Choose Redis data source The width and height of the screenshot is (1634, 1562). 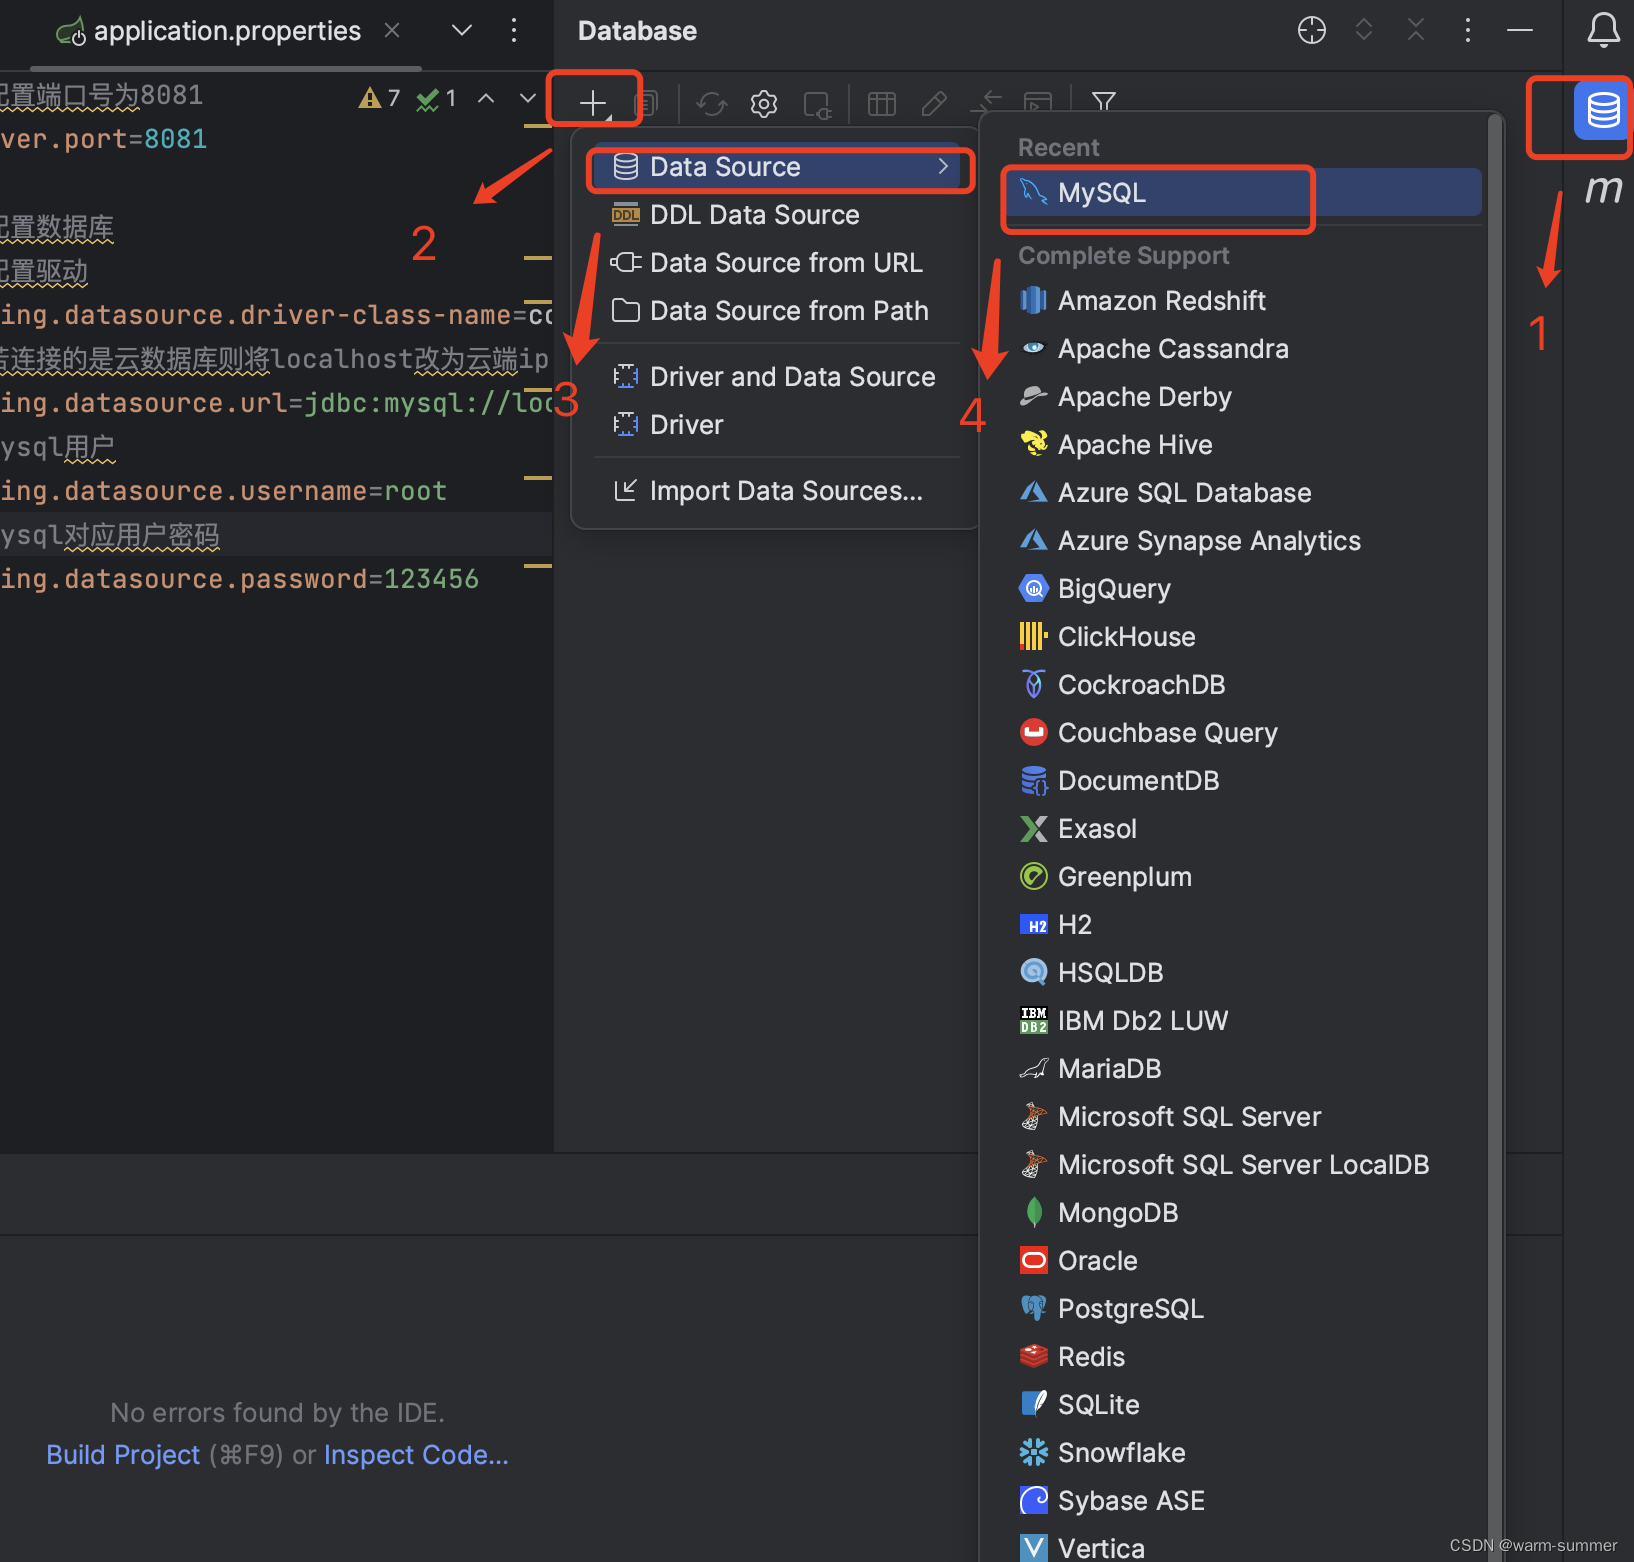[x=1243, y=1357]
